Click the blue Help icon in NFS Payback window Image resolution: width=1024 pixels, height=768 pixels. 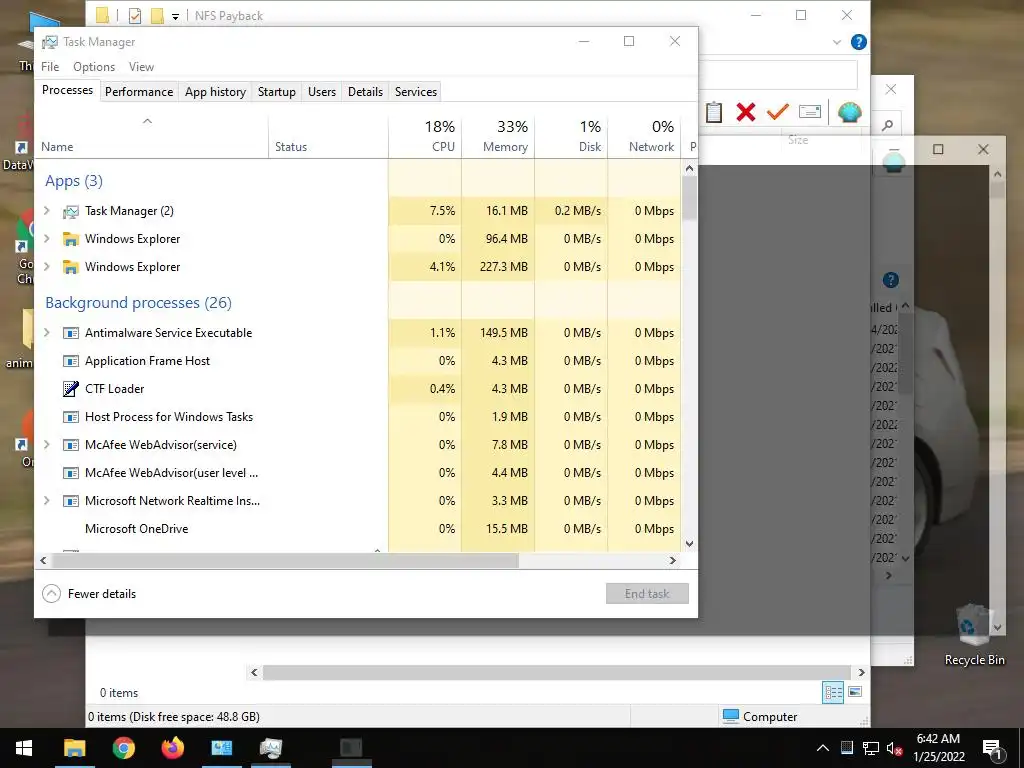pyautogui.click(x=858, y=42)
